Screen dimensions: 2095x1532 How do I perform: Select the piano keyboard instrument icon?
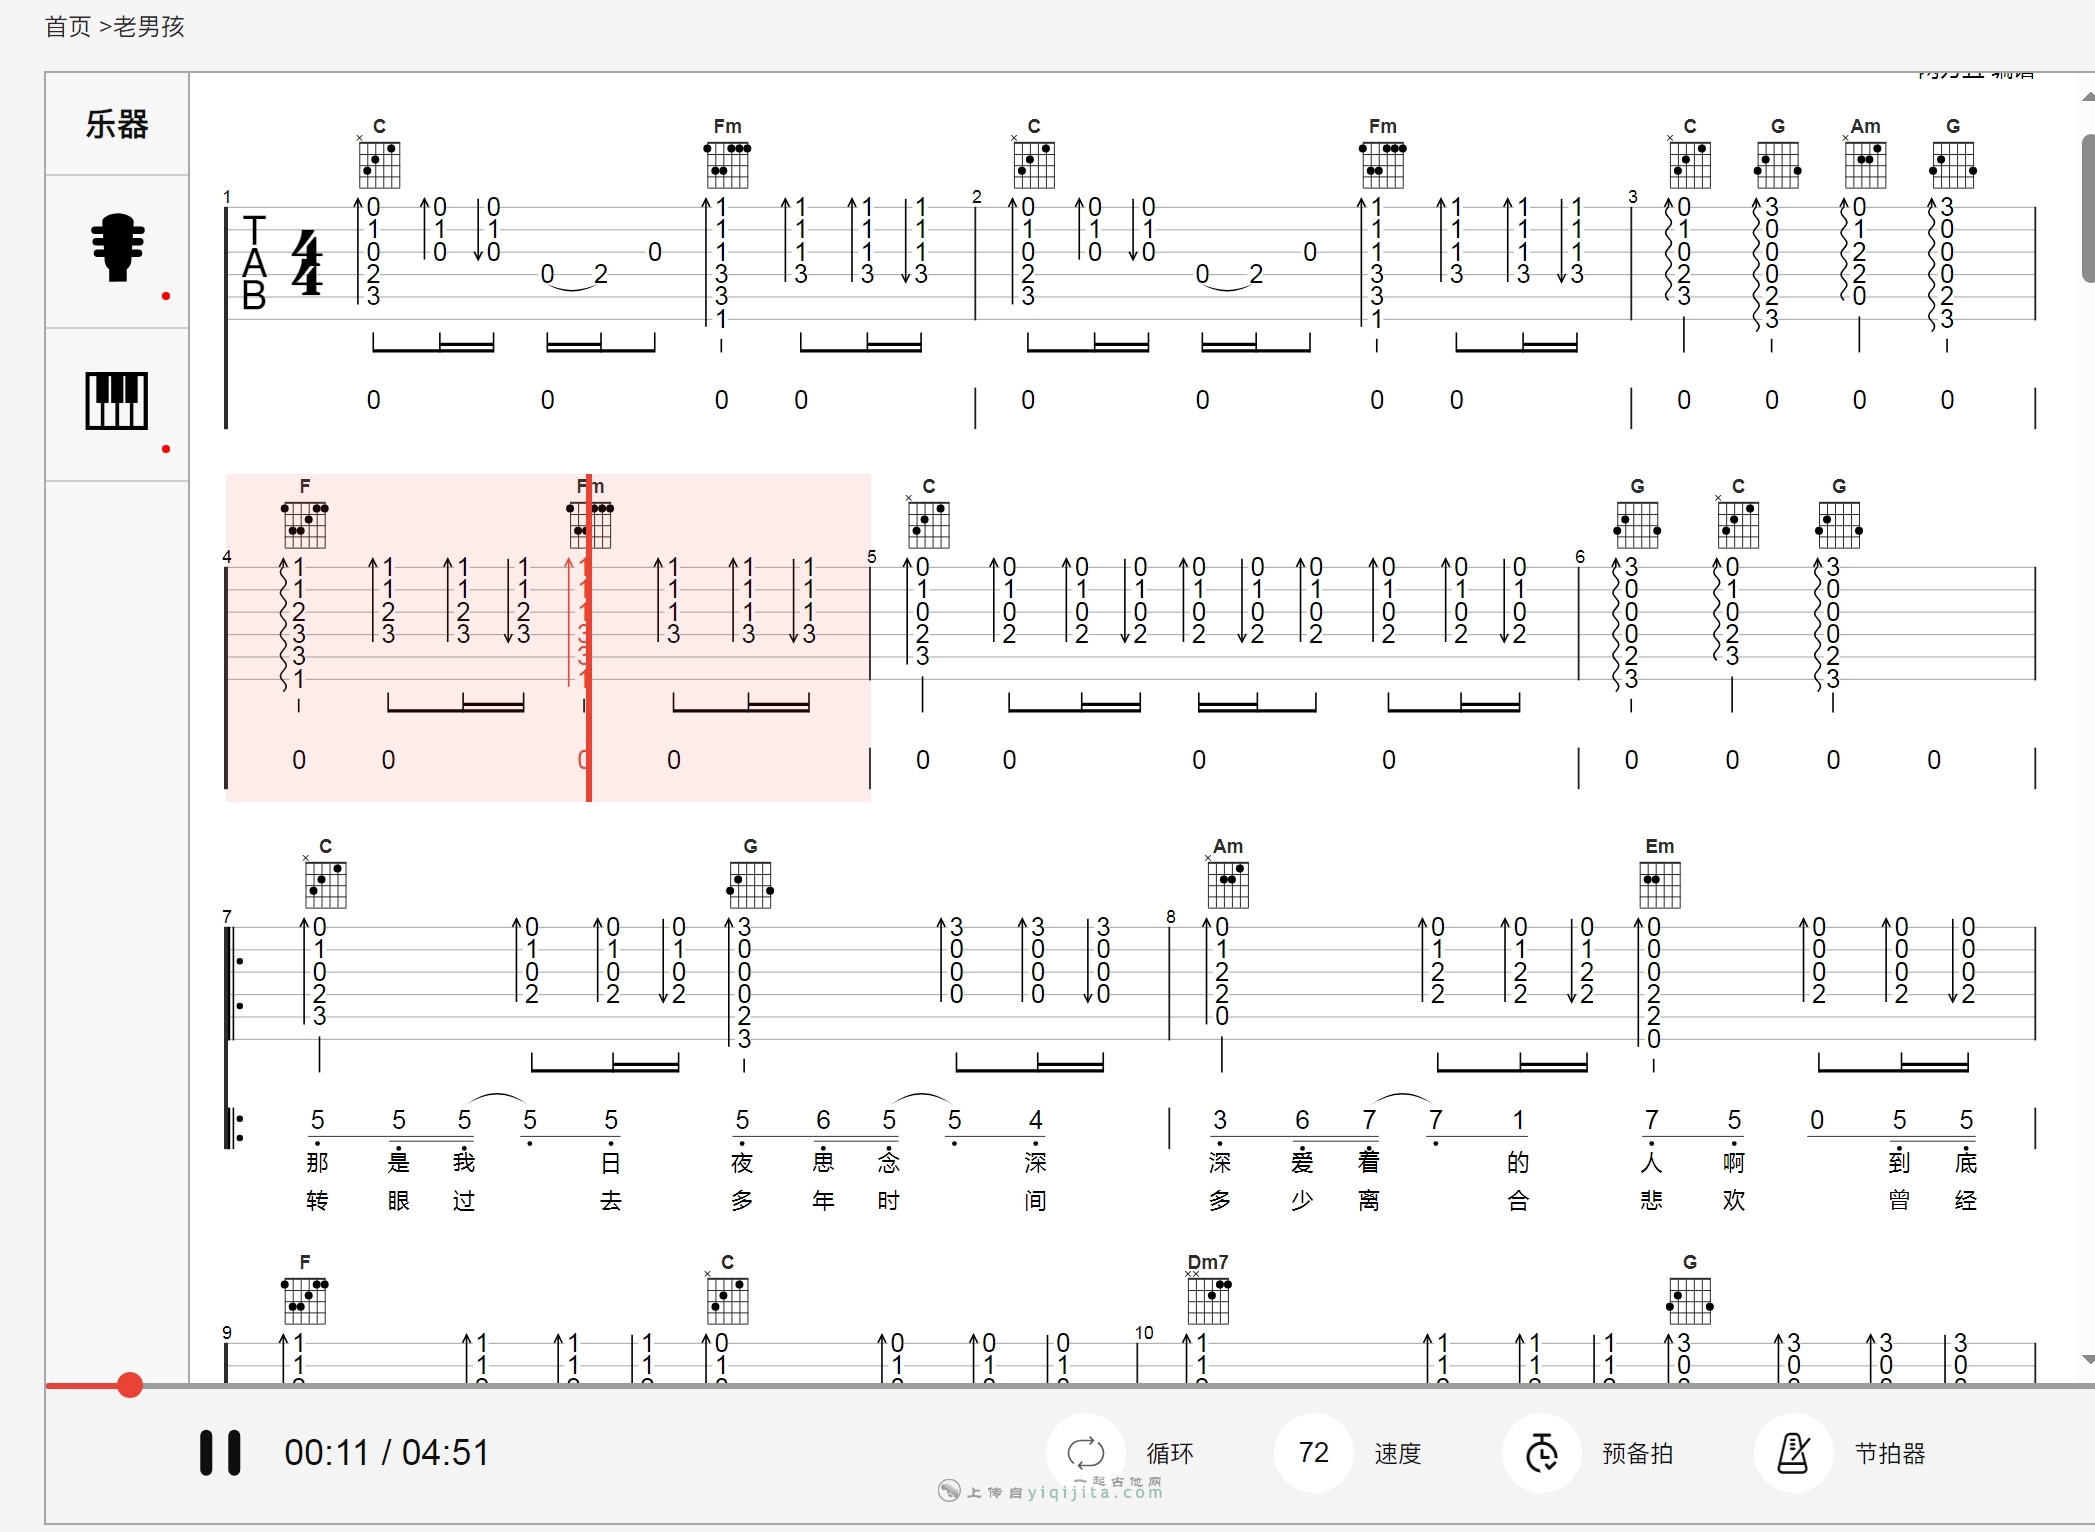pos(117,400)
